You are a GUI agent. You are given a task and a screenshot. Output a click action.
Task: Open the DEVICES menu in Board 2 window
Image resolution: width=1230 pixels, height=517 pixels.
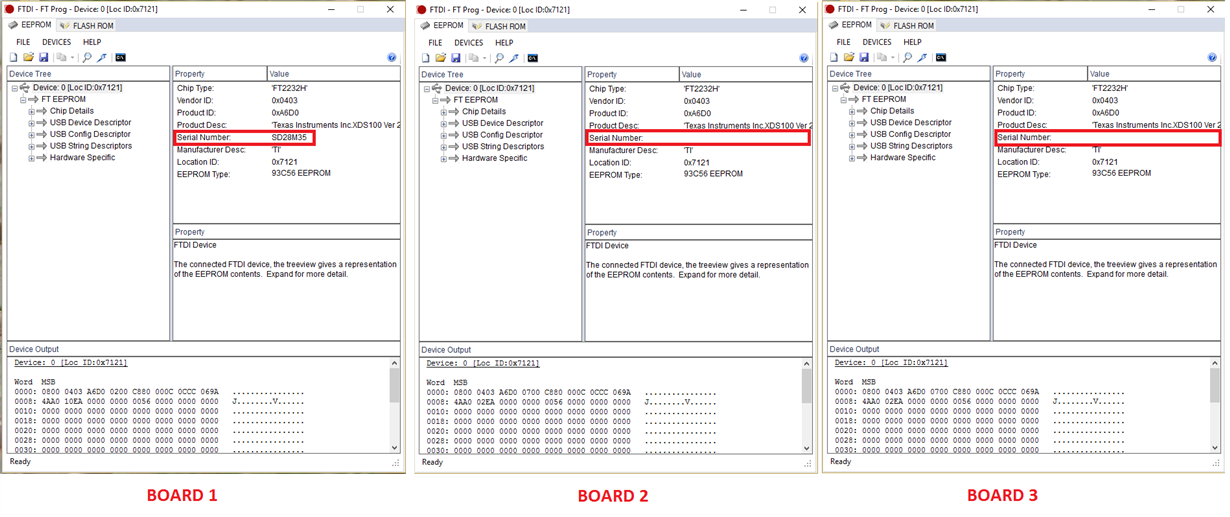[468, 43]
